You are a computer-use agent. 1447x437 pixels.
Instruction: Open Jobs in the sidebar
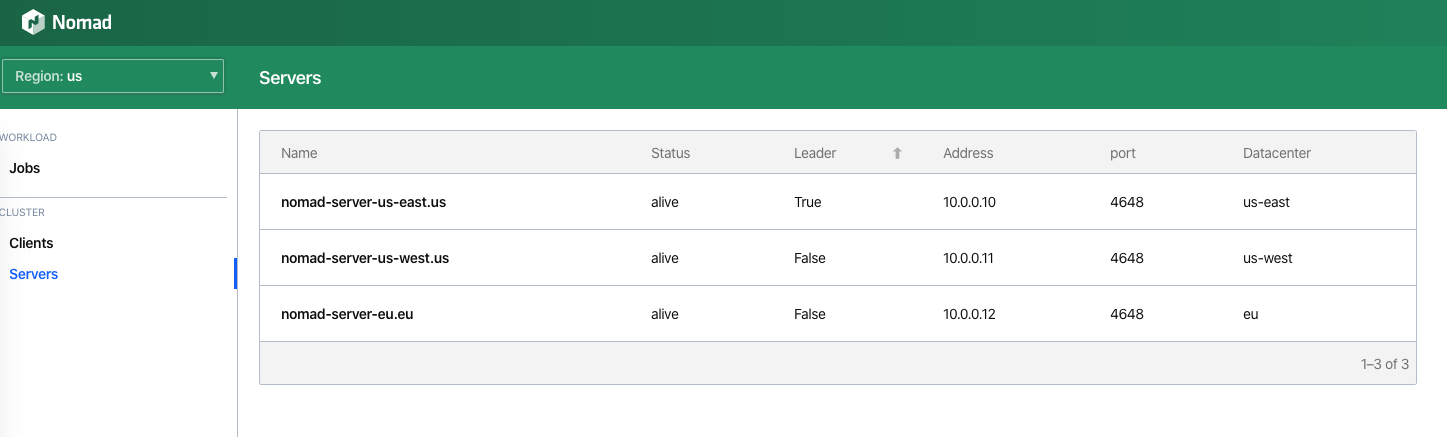click(25, 168)
